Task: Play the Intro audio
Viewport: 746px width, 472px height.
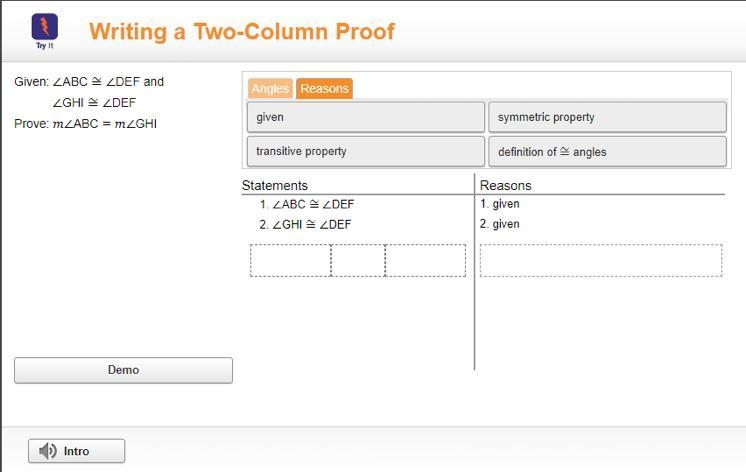Action: pos(77,451)
